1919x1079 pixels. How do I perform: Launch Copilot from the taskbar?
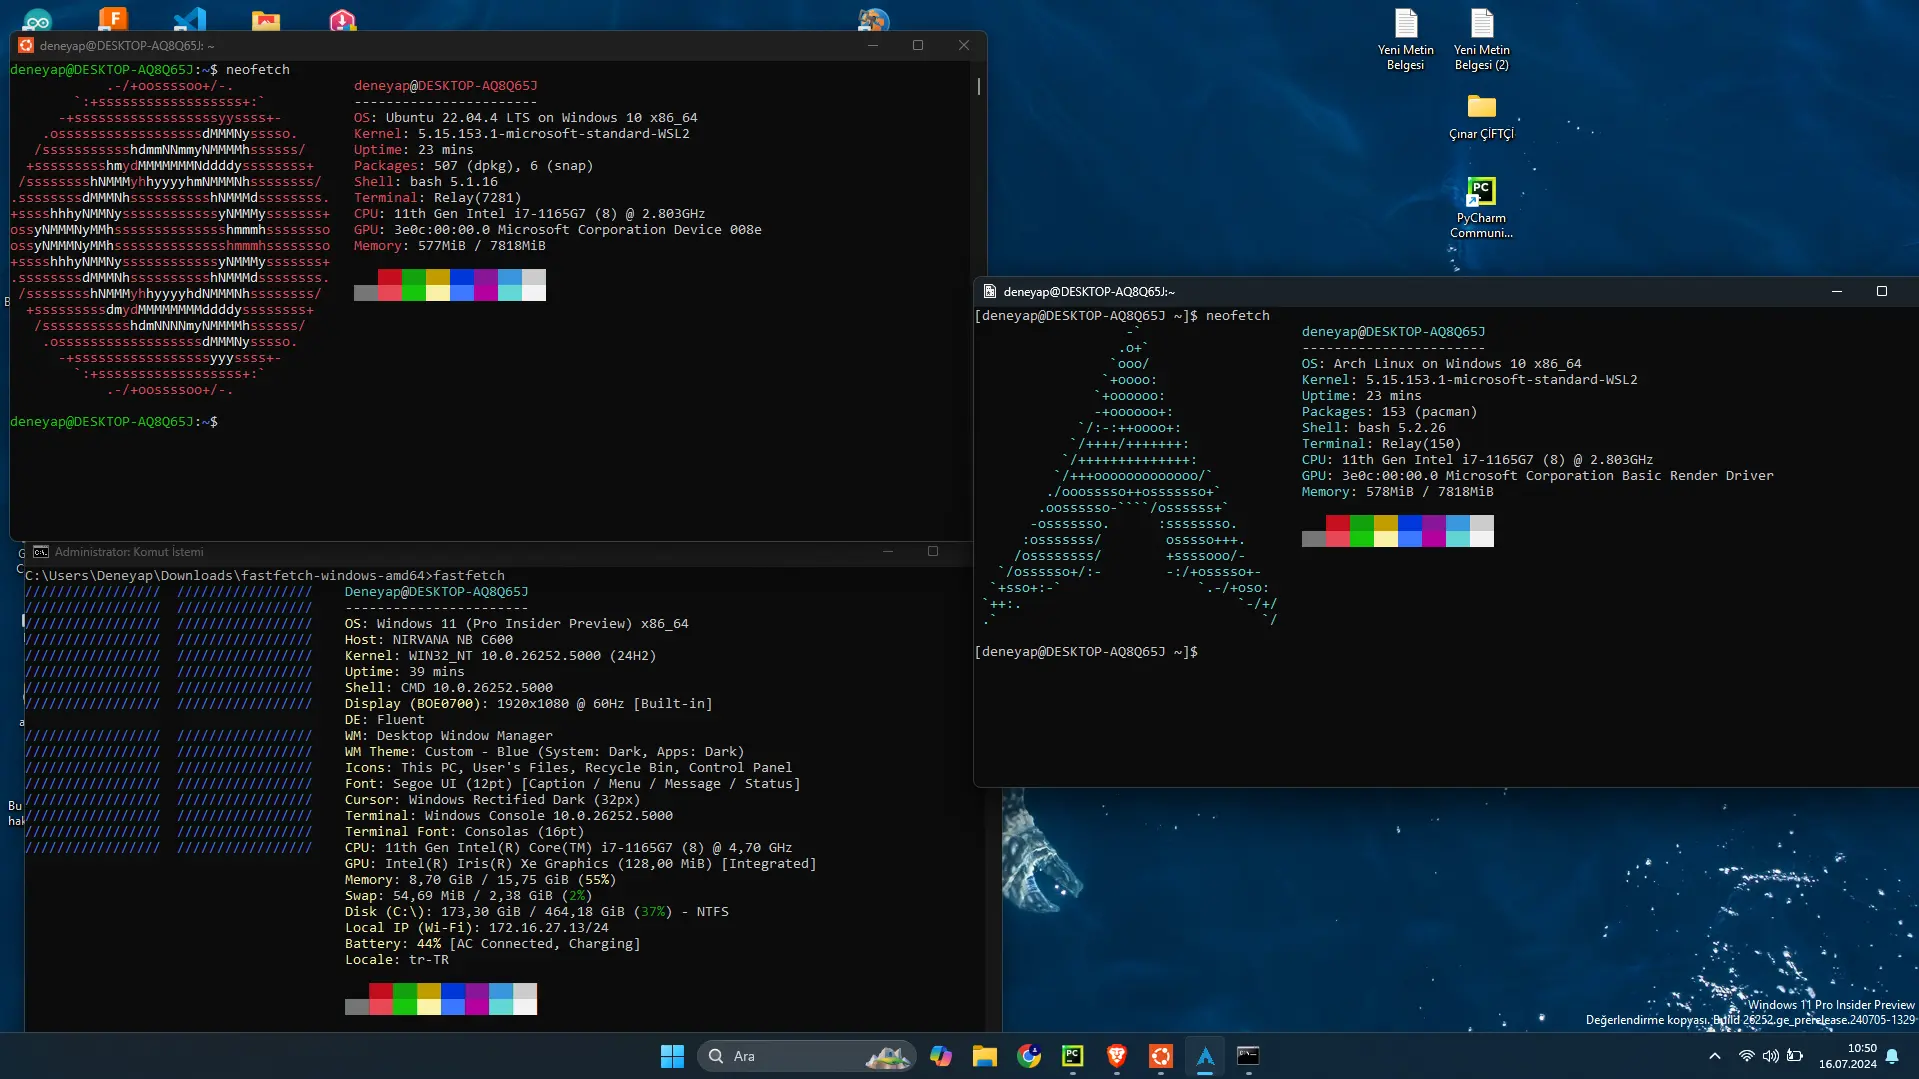coord(940,1056)
